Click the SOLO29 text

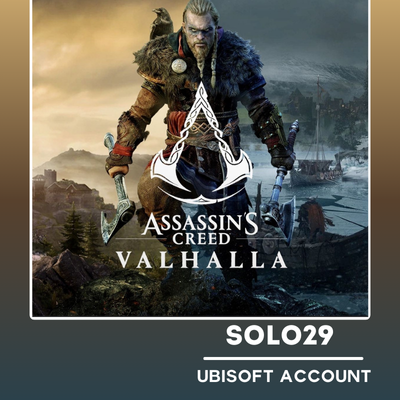coord(279,336)
